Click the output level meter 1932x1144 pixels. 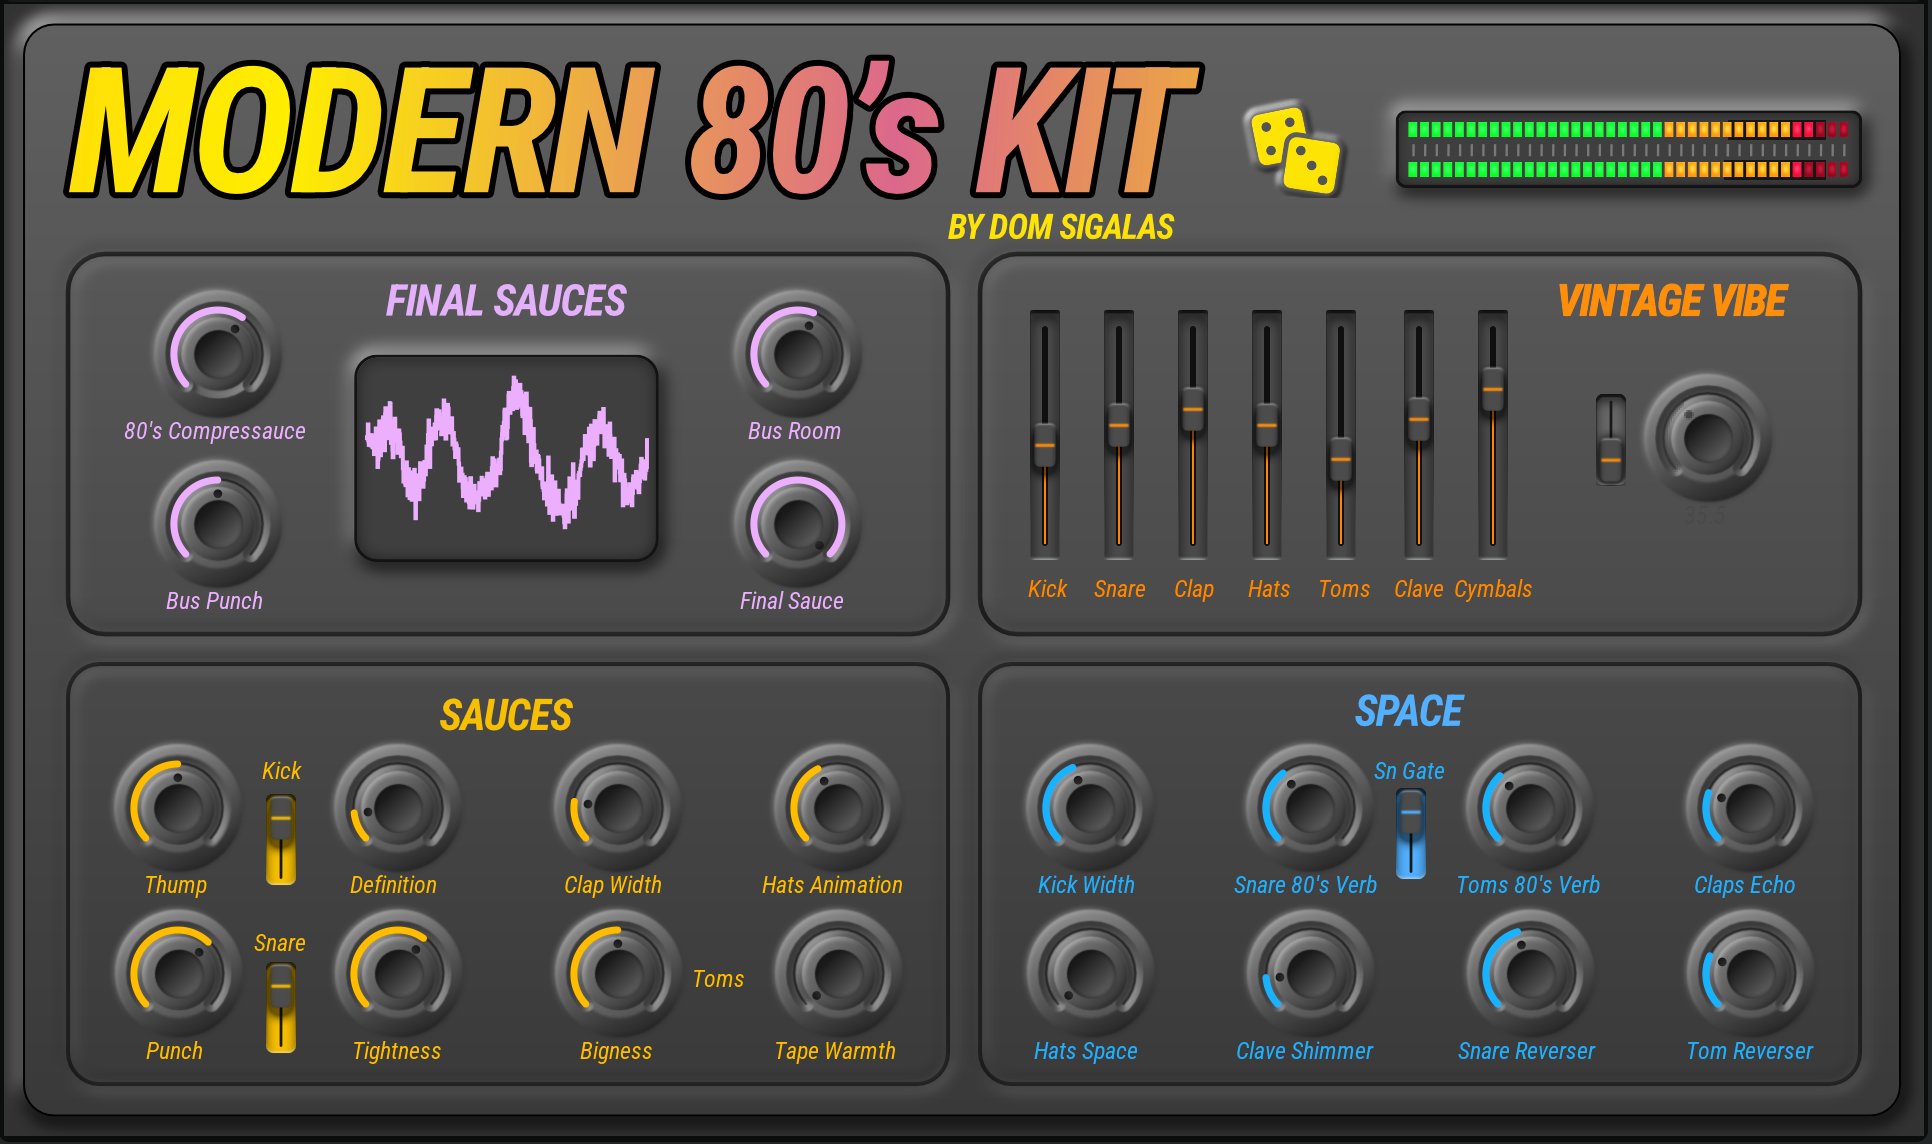pos(1627,150)
